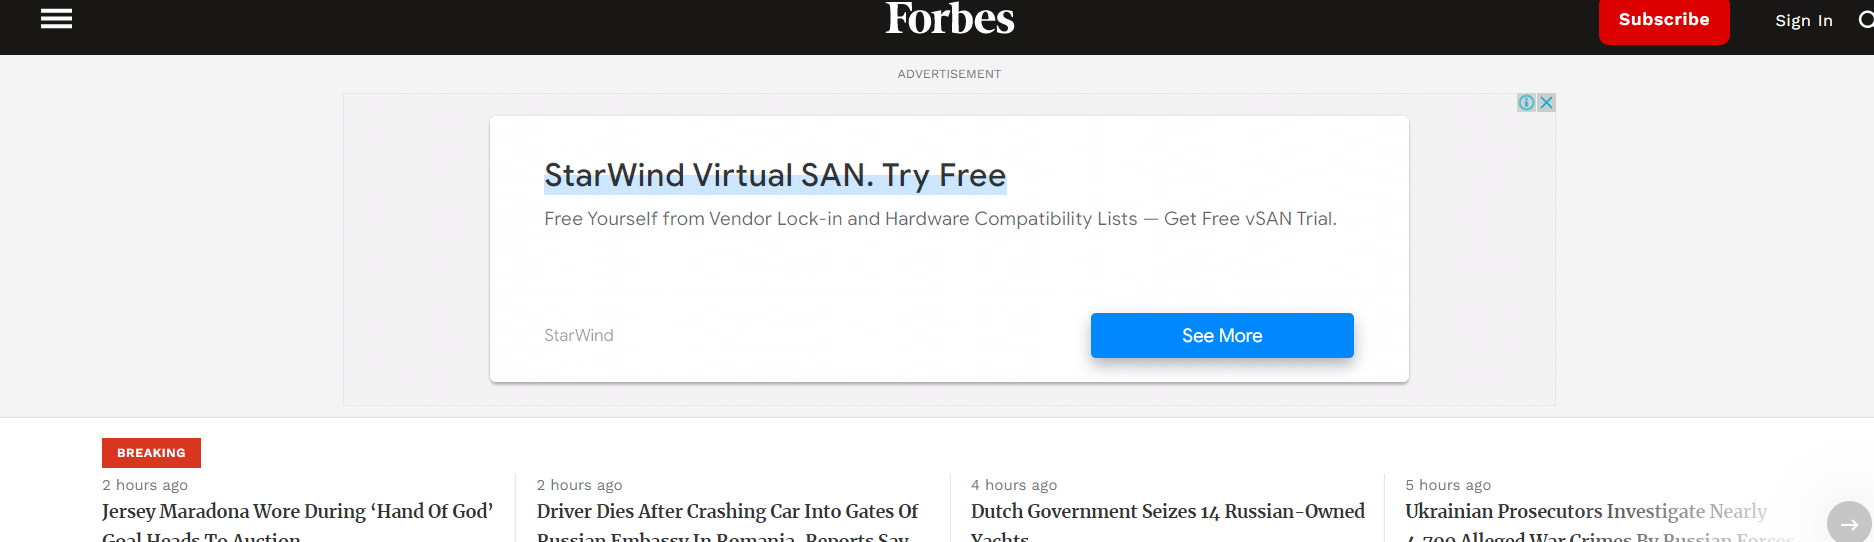The height and width of the screenshot is (542, 1874).
Task: Advance breaking news with arrow button
Action: [1848, 523]
